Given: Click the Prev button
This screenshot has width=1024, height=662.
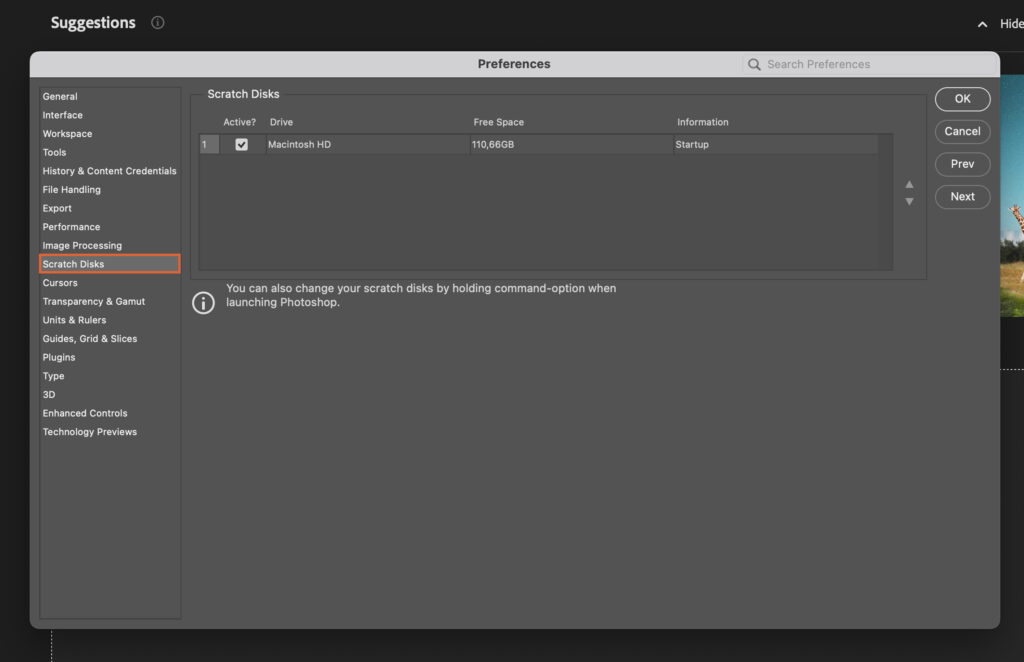Looking at the screenshot, I should (962, 164).
